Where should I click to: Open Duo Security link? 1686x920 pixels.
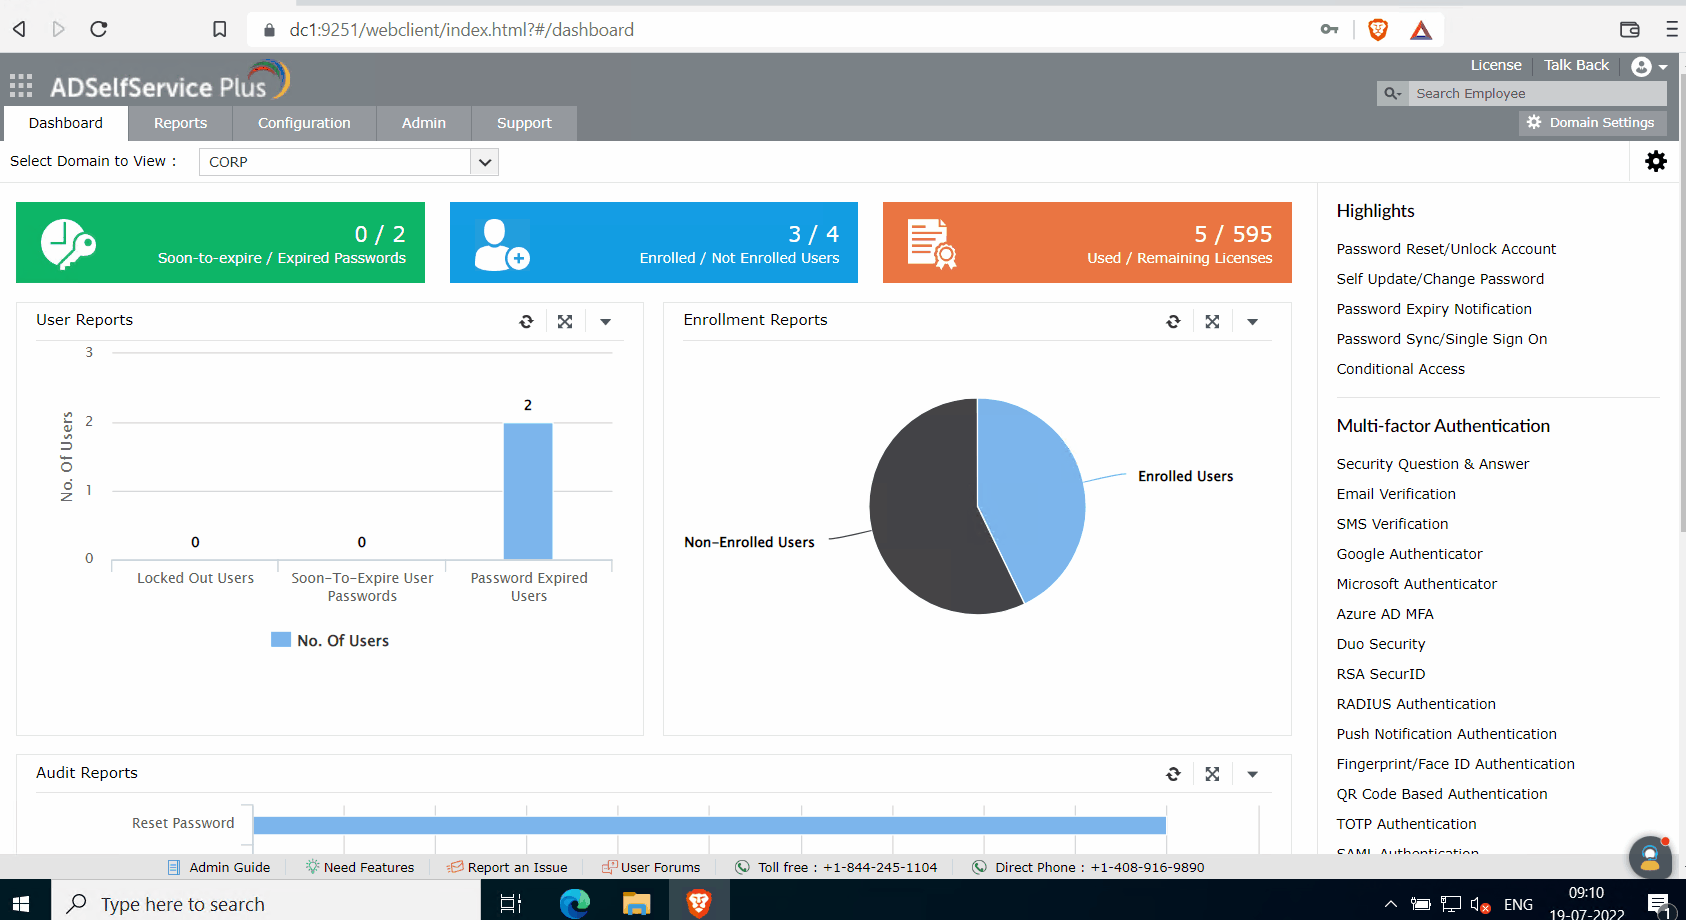pos(1381,644)
